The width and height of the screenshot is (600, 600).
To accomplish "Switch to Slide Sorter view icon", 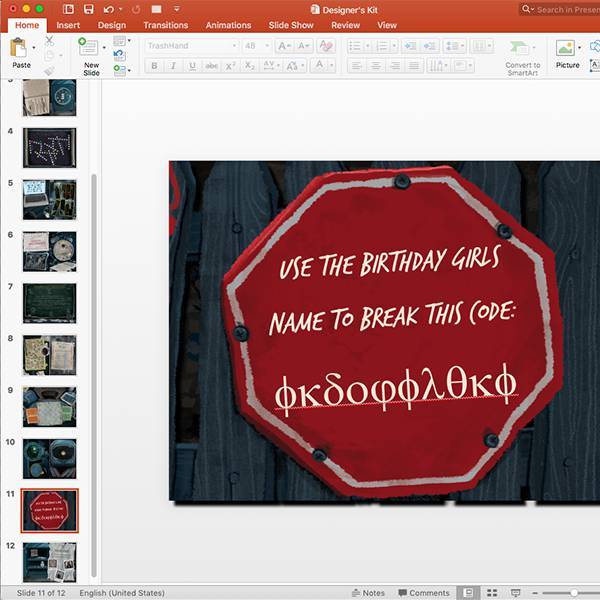I will coord(492,593).
